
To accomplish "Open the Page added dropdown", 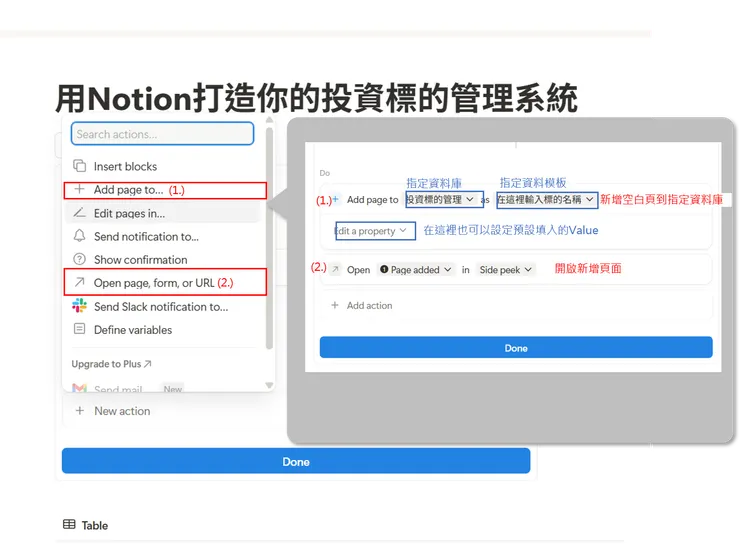I will pos(416,270).
